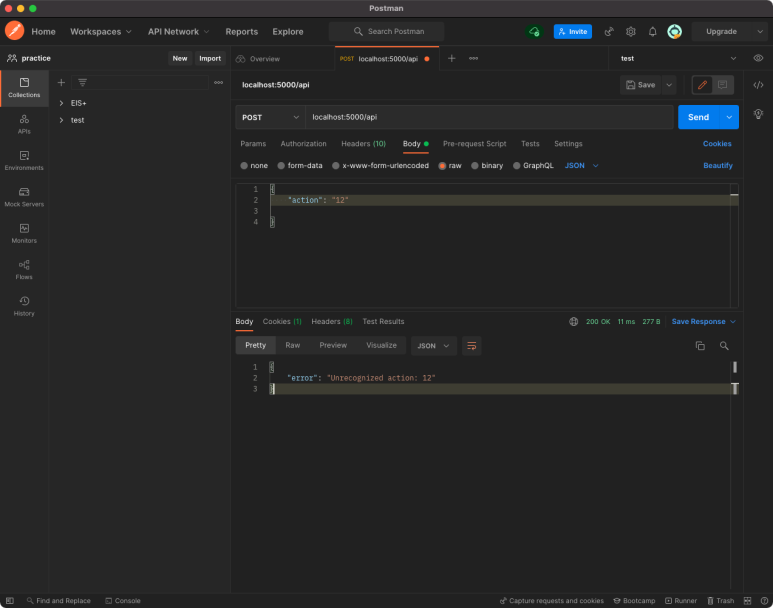Click the Import button
Image resolution: width=773 pixels, height=608 pixels.
pyautogui.click(x=210, y=58)
